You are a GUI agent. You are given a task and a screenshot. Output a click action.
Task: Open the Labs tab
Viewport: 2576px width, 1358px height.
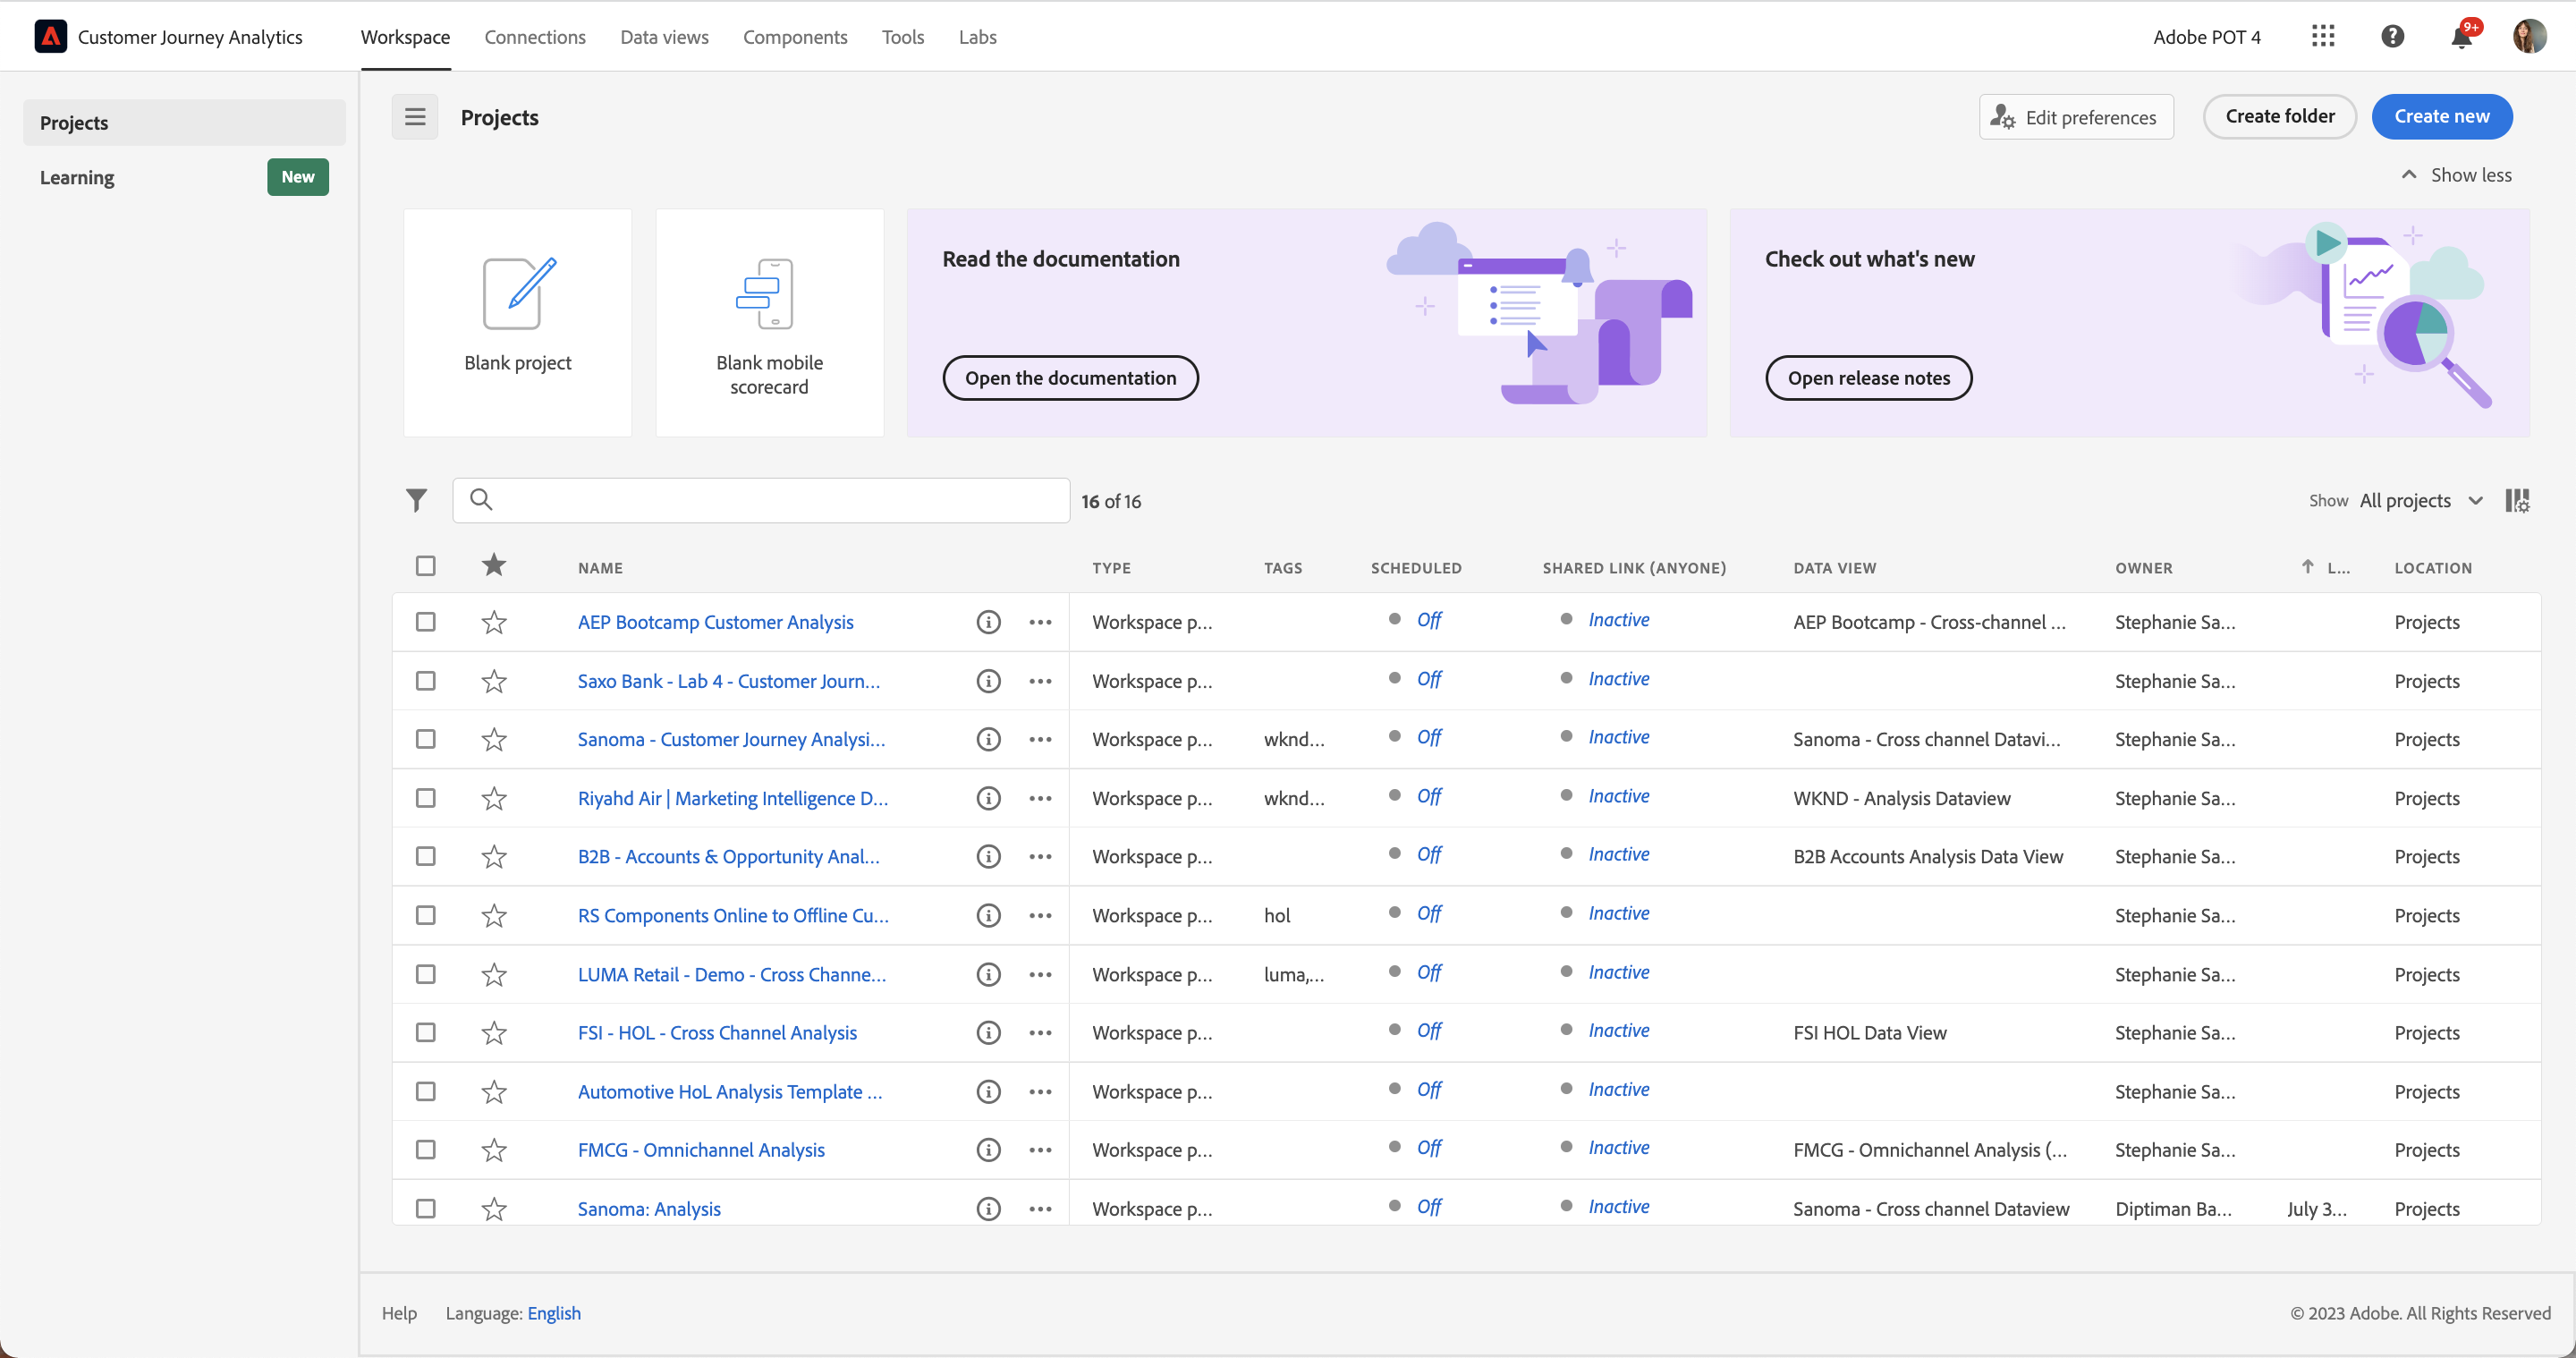(x=977, y=37)
